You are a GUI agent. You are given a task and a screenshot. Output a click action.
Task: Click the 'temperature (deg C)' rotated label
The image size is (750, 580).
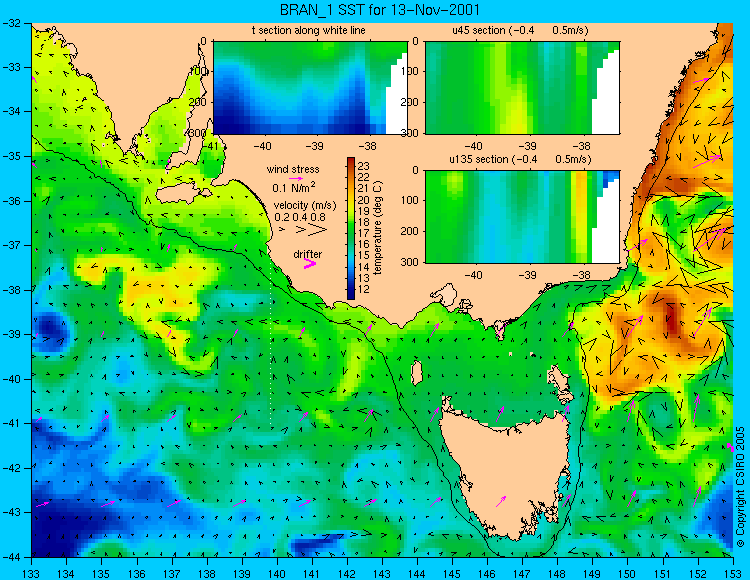(x=378, y=228)
